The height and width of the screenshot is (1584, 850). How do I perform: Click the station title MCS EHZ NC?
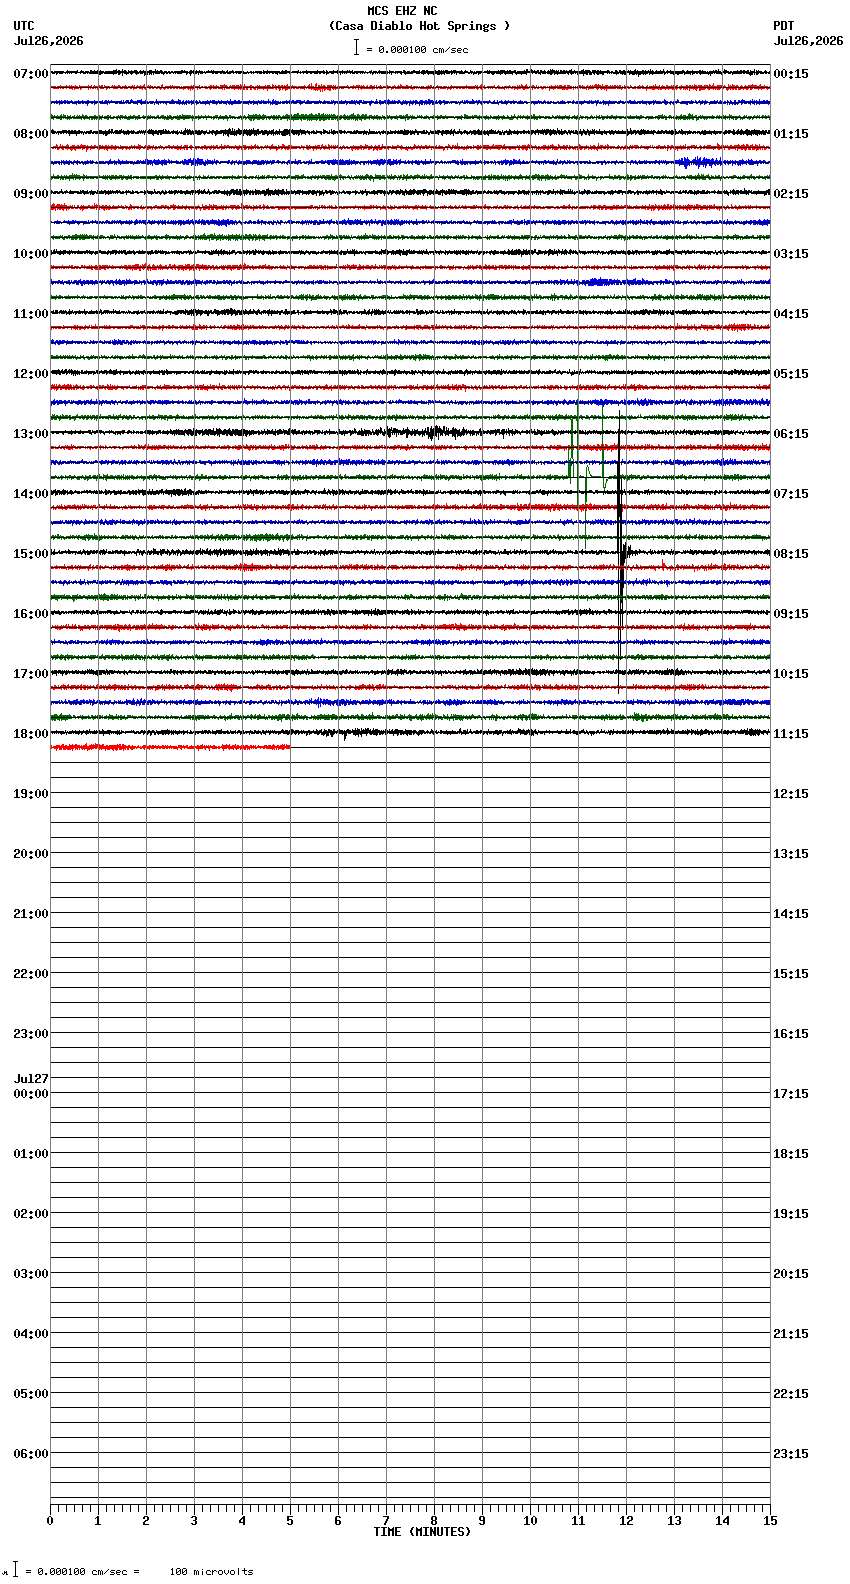(x=402, y=11)
